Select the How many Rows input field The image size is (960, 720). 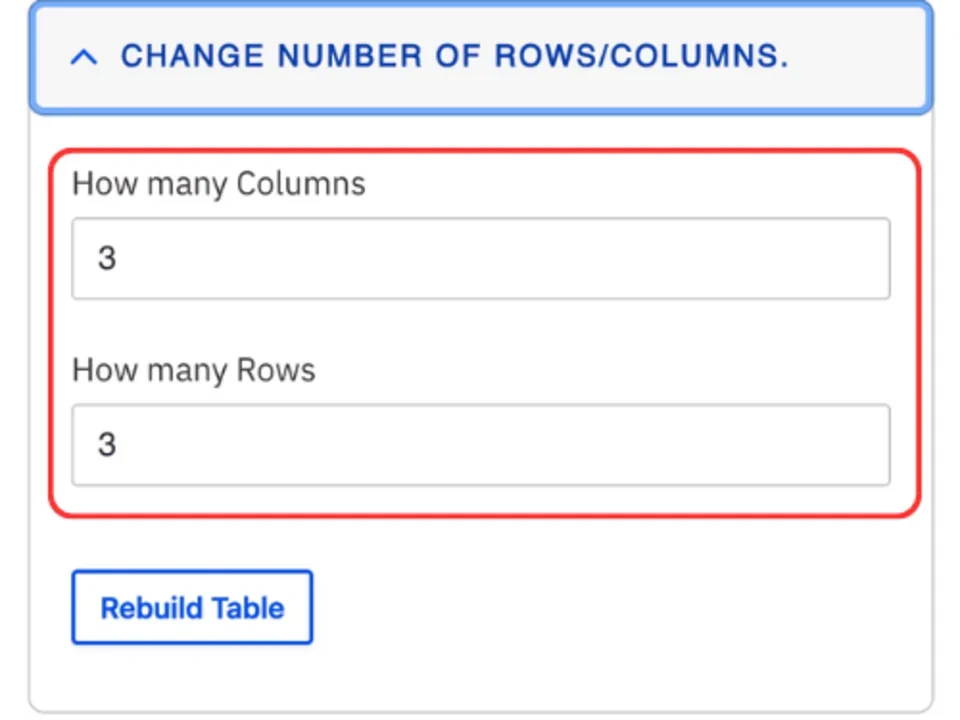tap(480, 445)
